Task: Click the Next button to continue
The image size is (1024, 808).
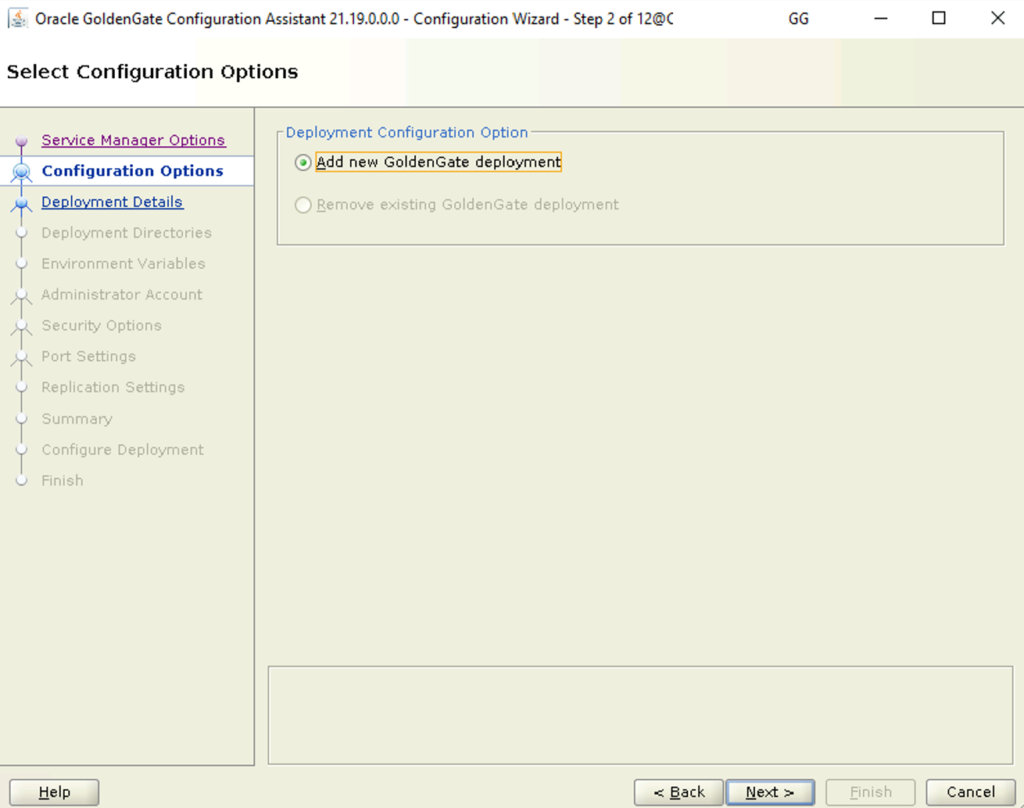Action: pos(770,792)
